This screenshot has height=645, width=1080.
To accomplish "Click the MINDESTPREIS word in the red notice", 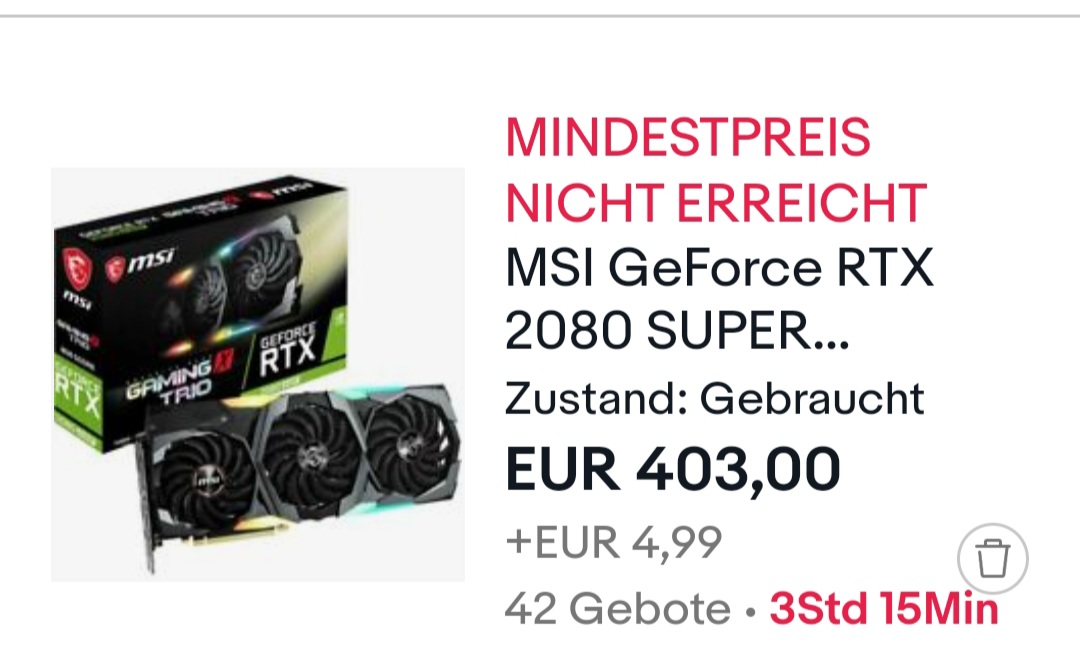I will point(687,136).
